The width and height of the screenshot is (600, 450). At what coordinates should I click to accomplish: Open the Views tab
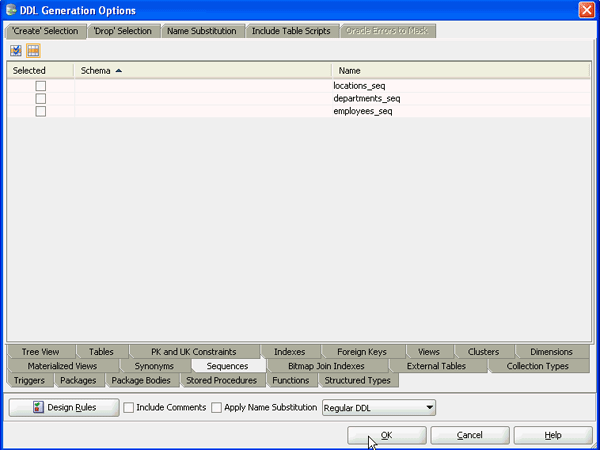click(x=429, y=352)
